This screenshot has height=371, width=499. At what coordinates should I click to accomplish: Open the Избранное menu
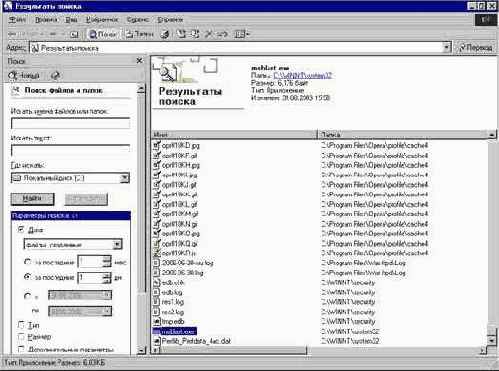pyautogui.click(x=102, y=20)
